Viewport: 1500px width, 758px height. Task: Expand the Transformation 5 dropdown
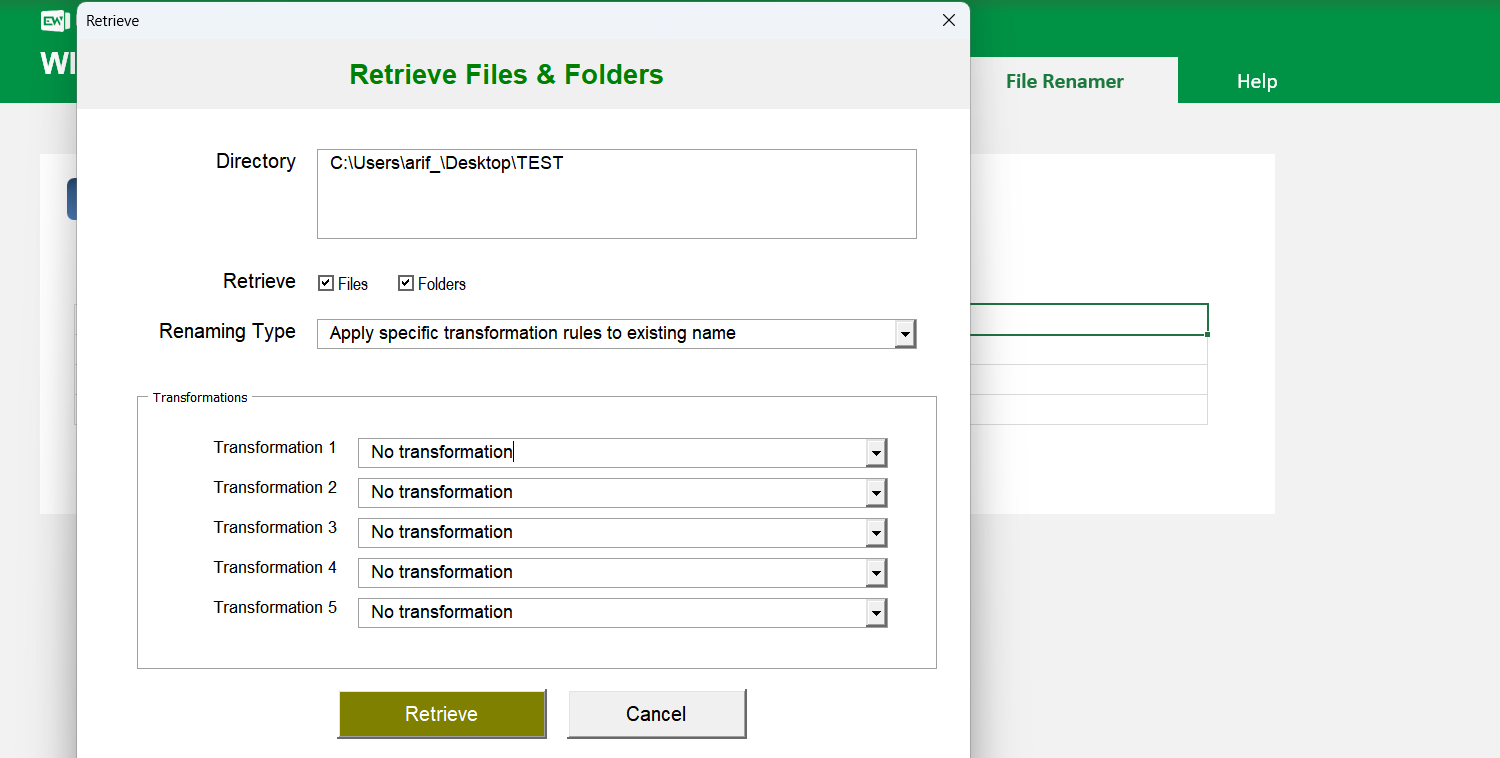pos(877,612)
